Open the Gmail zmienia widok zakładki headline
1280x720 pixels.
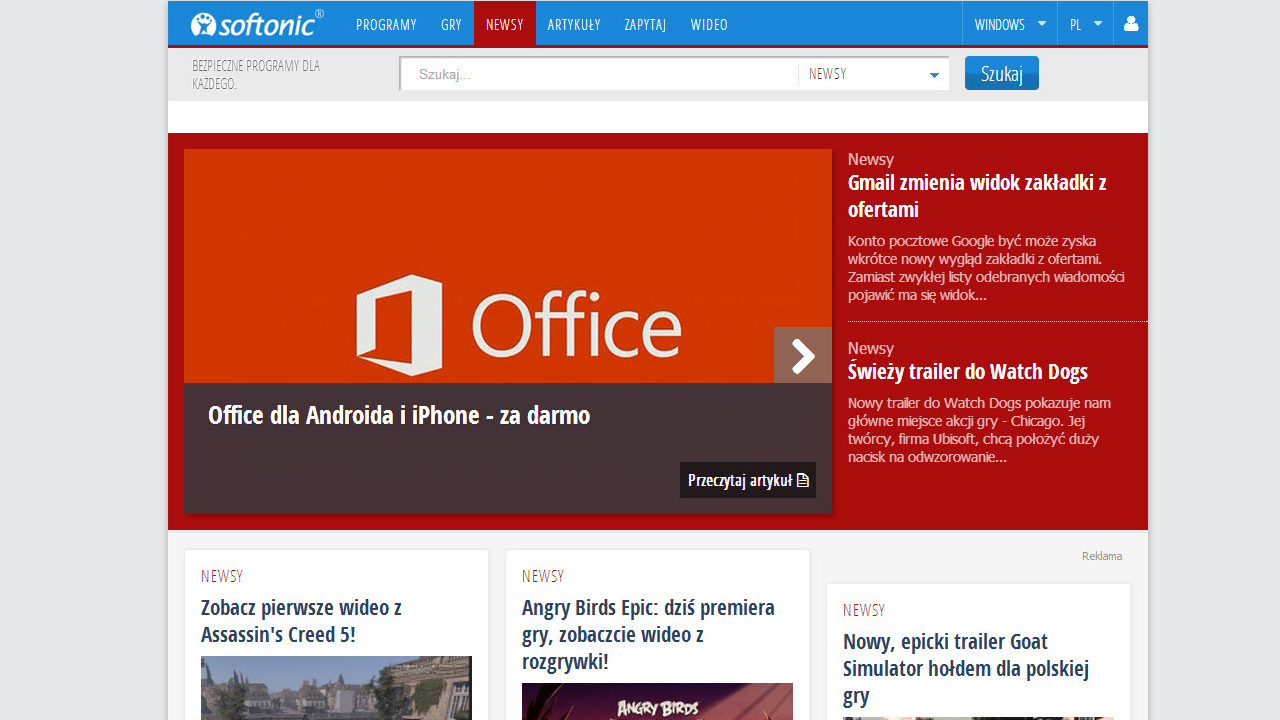pyautogui.click(x=976, y=196)
